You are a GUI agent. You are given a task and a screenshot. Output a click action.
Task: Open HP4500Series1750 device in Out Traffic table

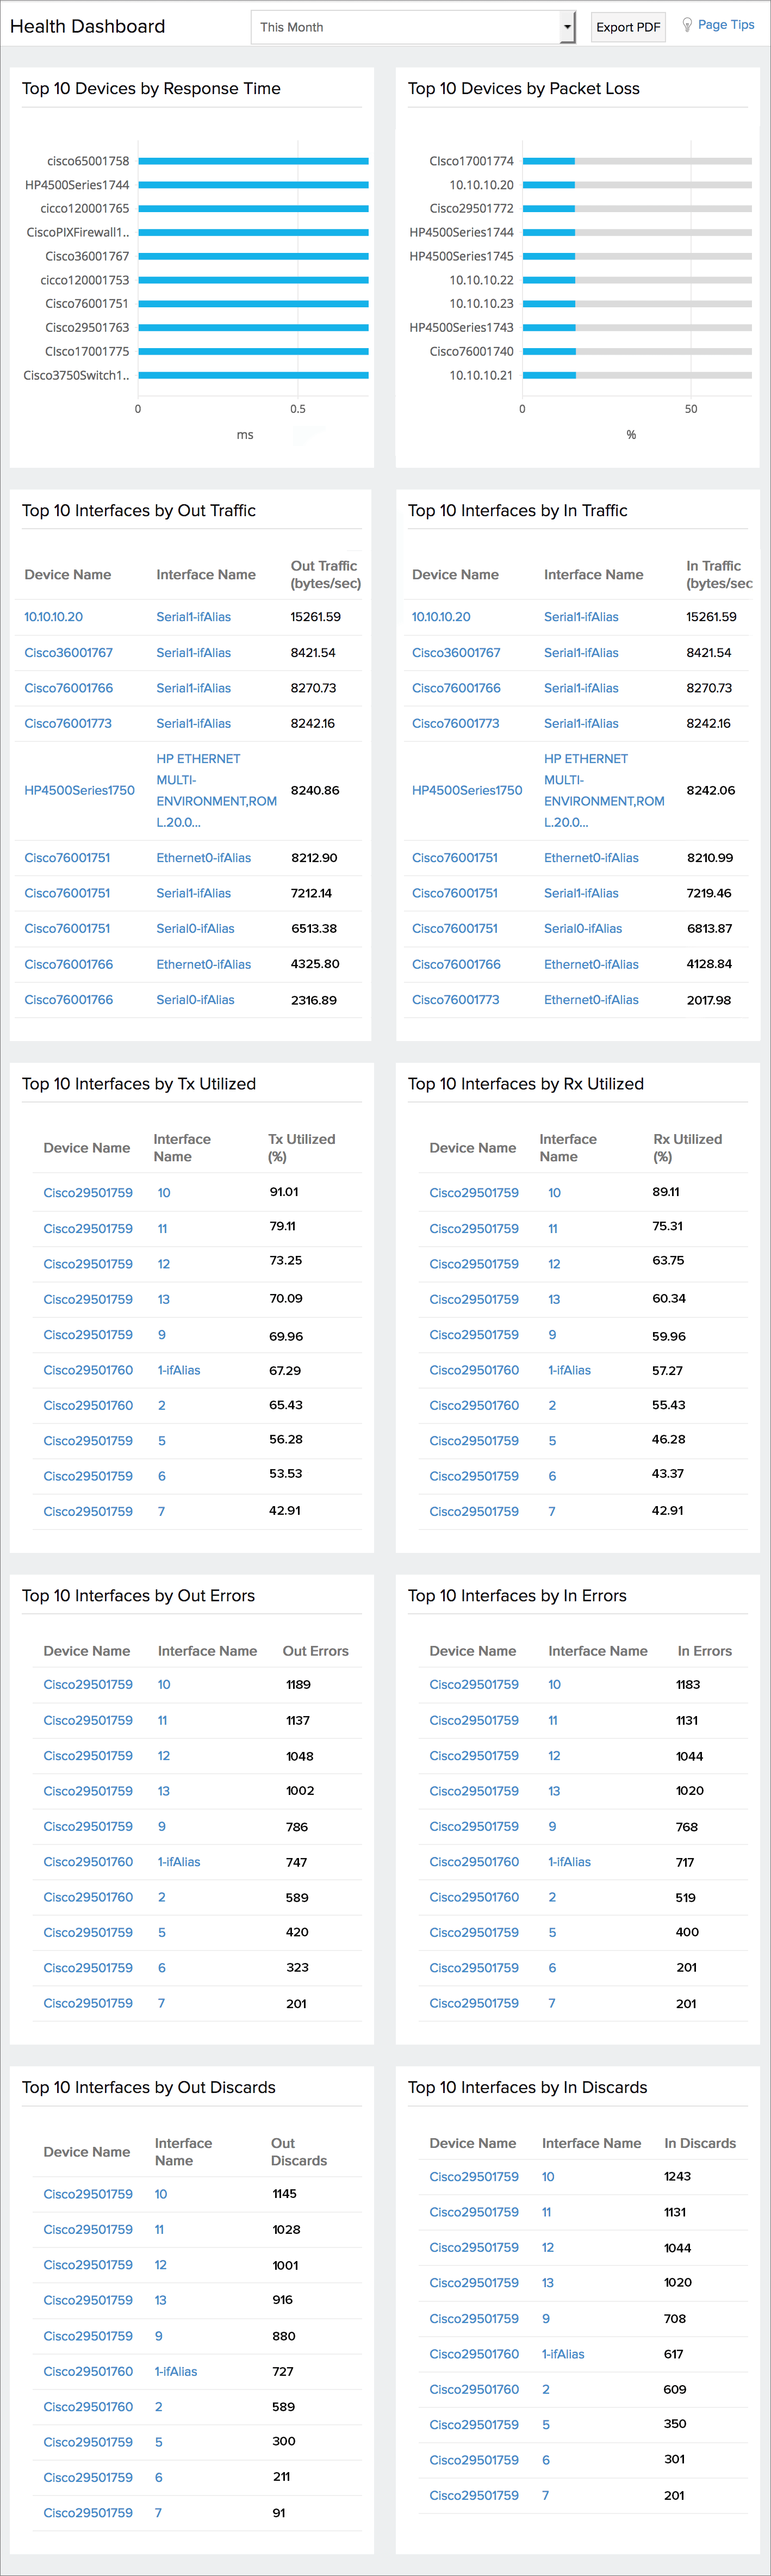(x=79, y=790)
